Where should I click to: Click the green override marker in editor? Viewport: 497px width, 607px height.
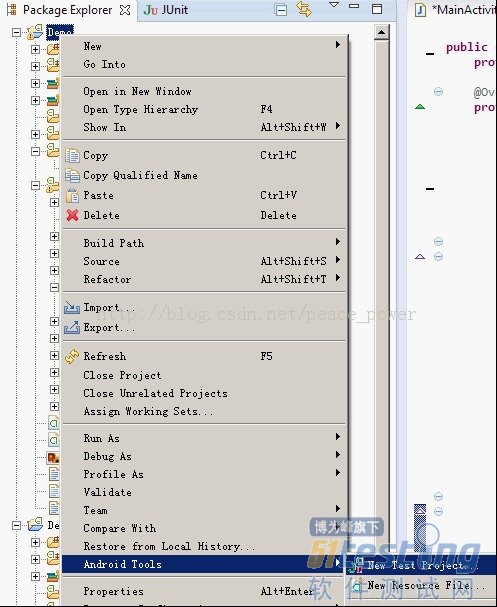click(420, 107)
